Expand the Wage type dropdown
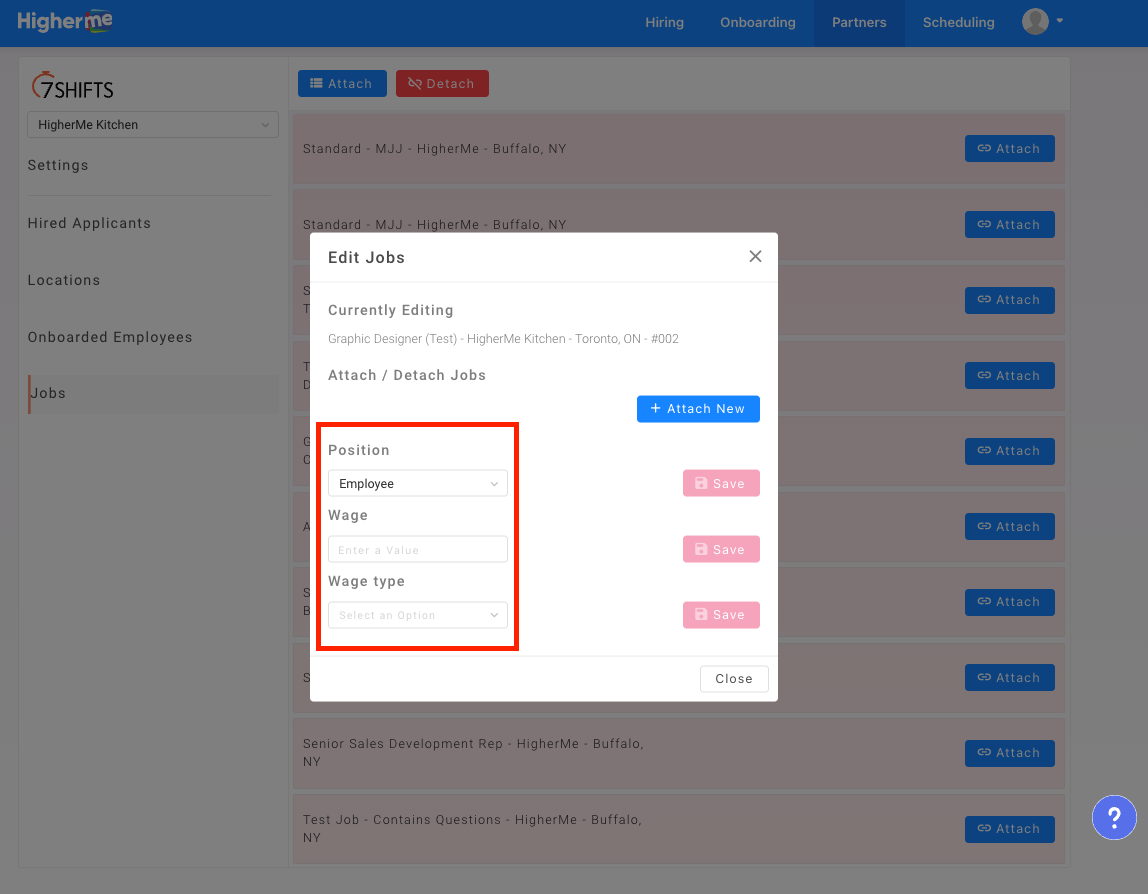Screen dimensions: 1148x894 [417, 615]
